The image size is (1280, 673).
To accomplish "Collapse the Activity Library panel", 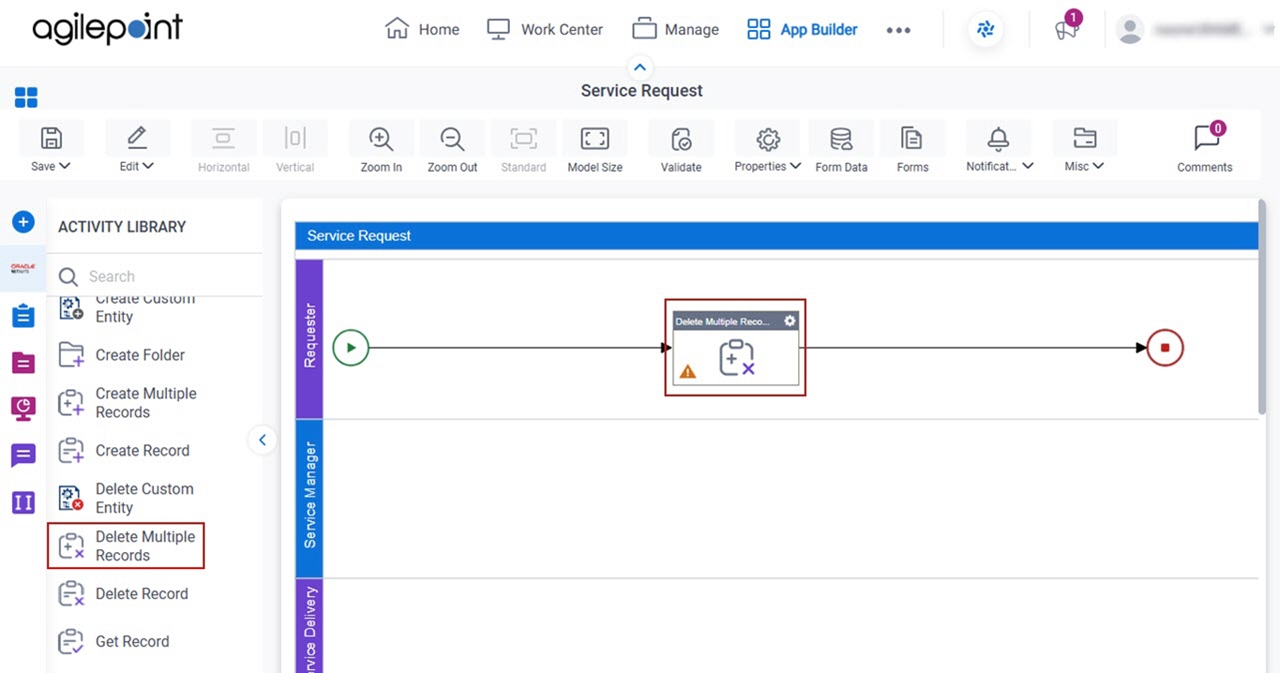I will [262, 440].
